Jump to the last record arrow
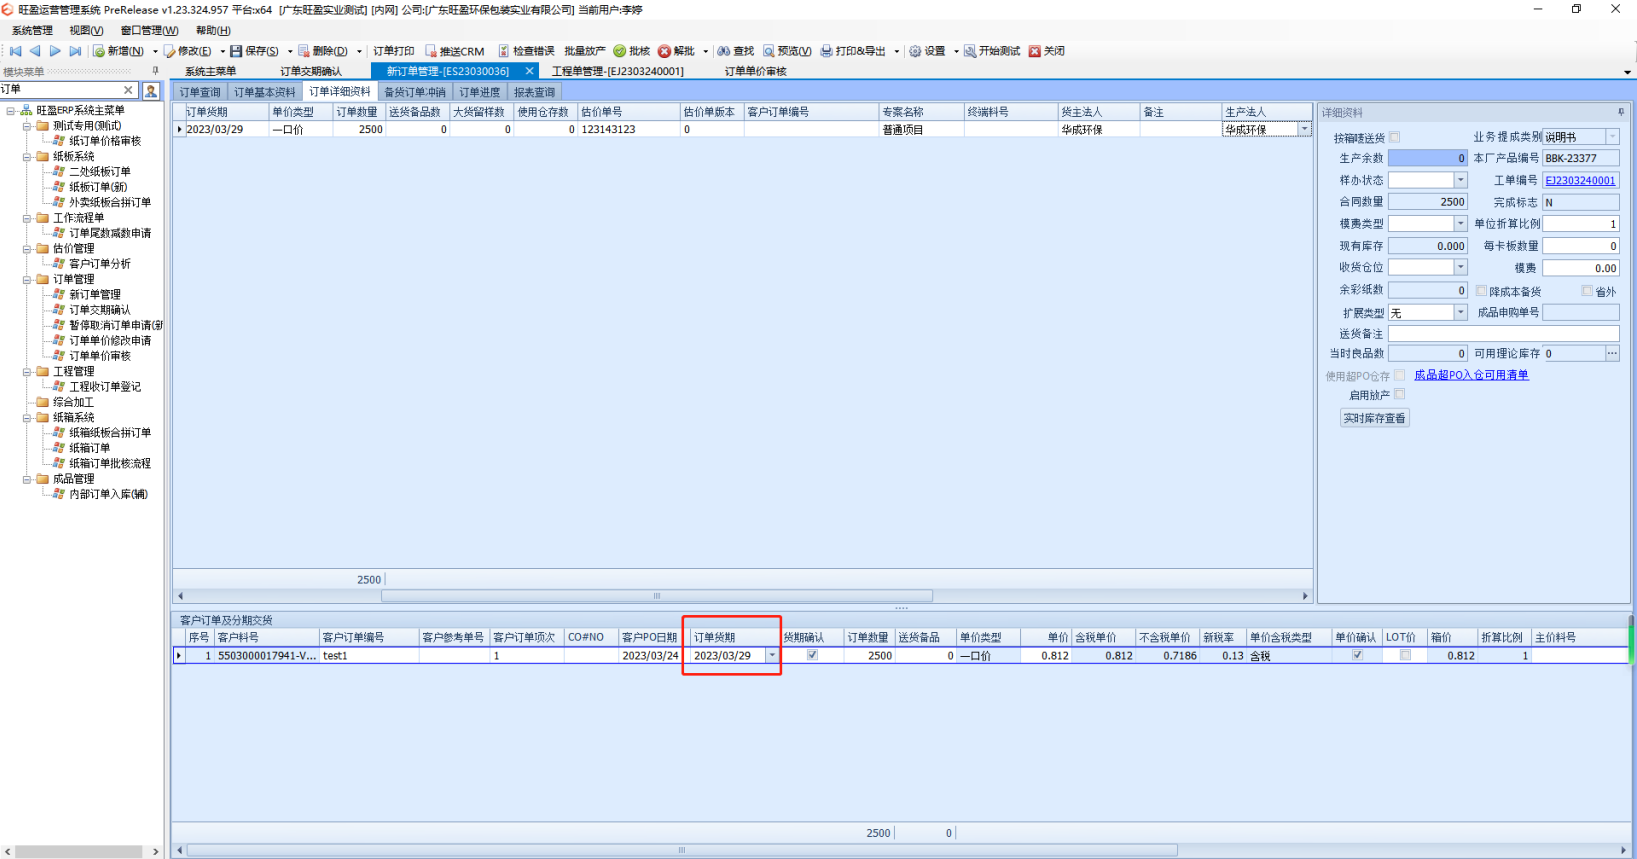 (75, 51)
